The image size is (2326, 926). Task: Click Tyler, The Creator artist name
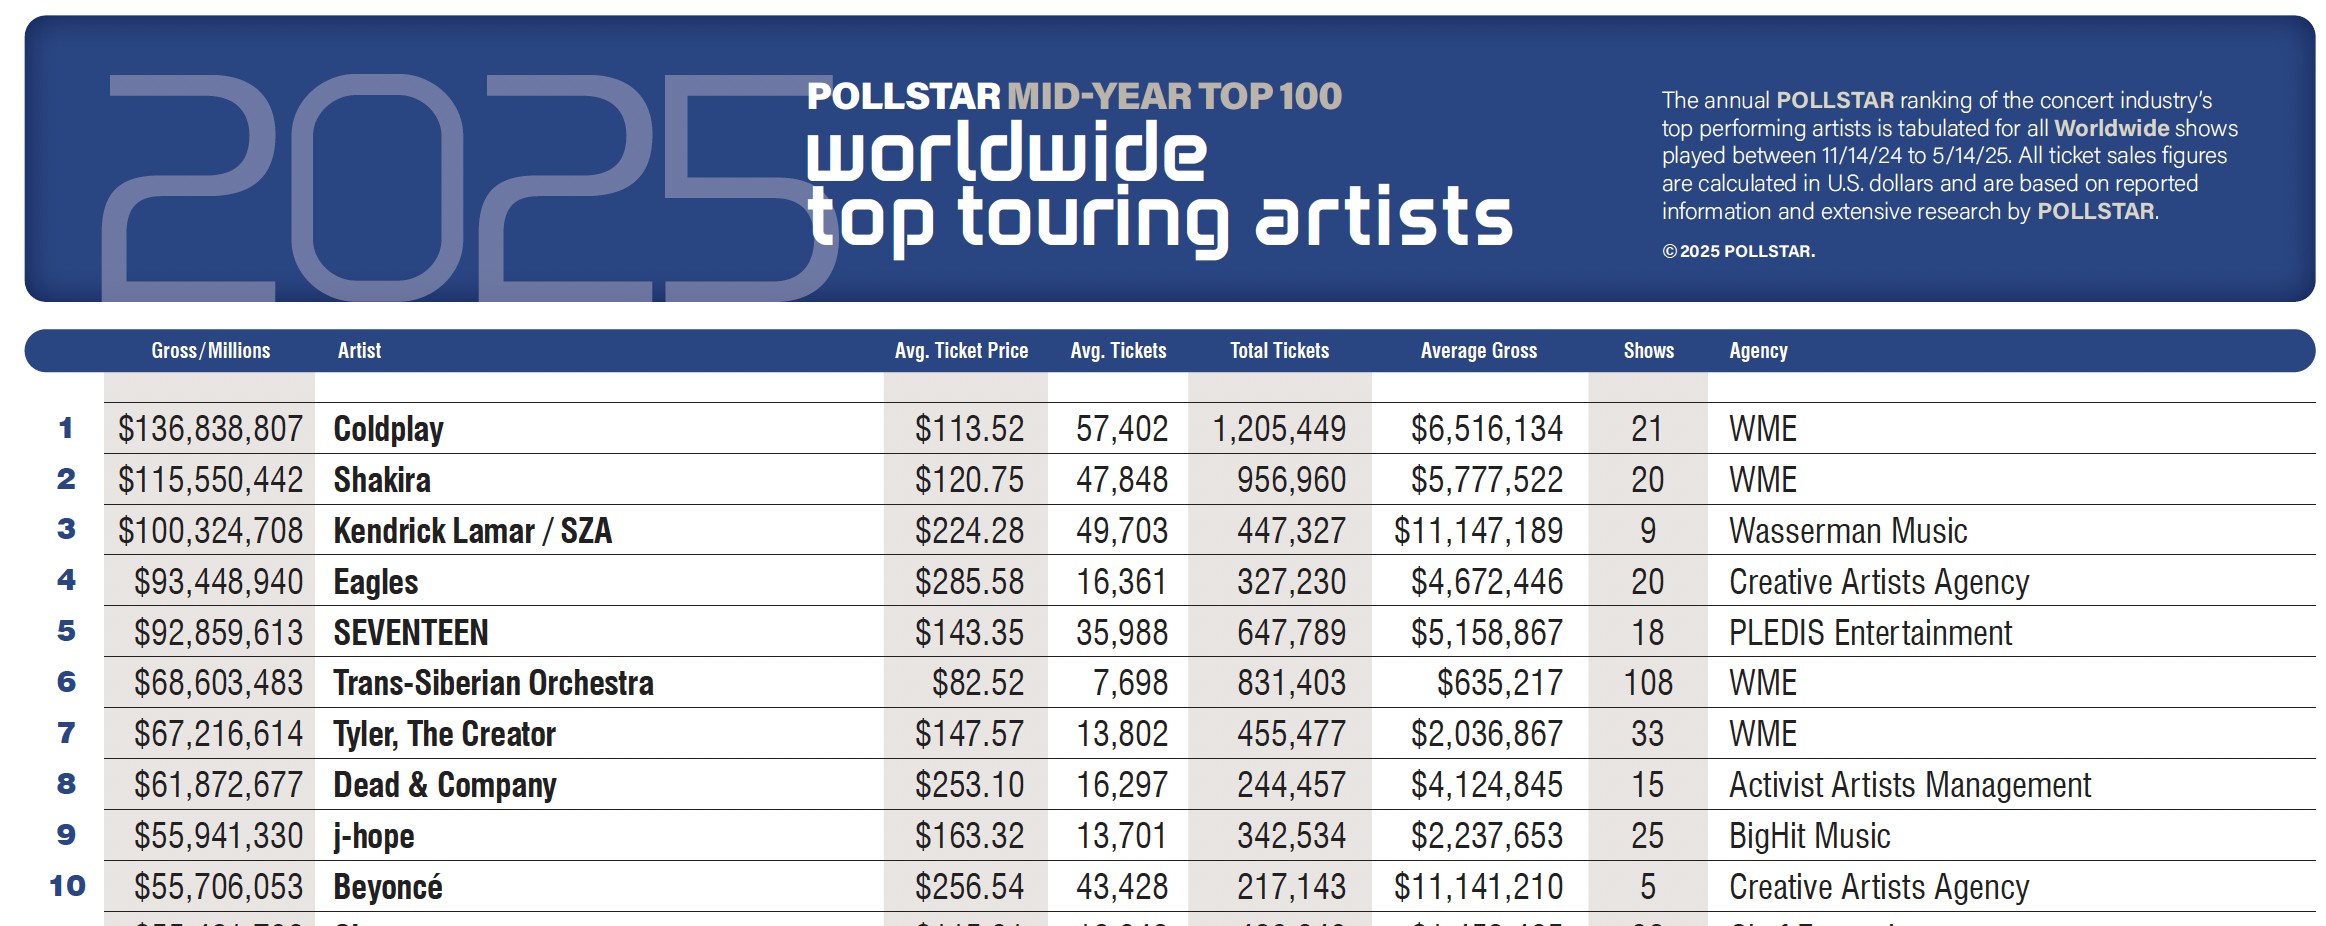tap(444, 734)
